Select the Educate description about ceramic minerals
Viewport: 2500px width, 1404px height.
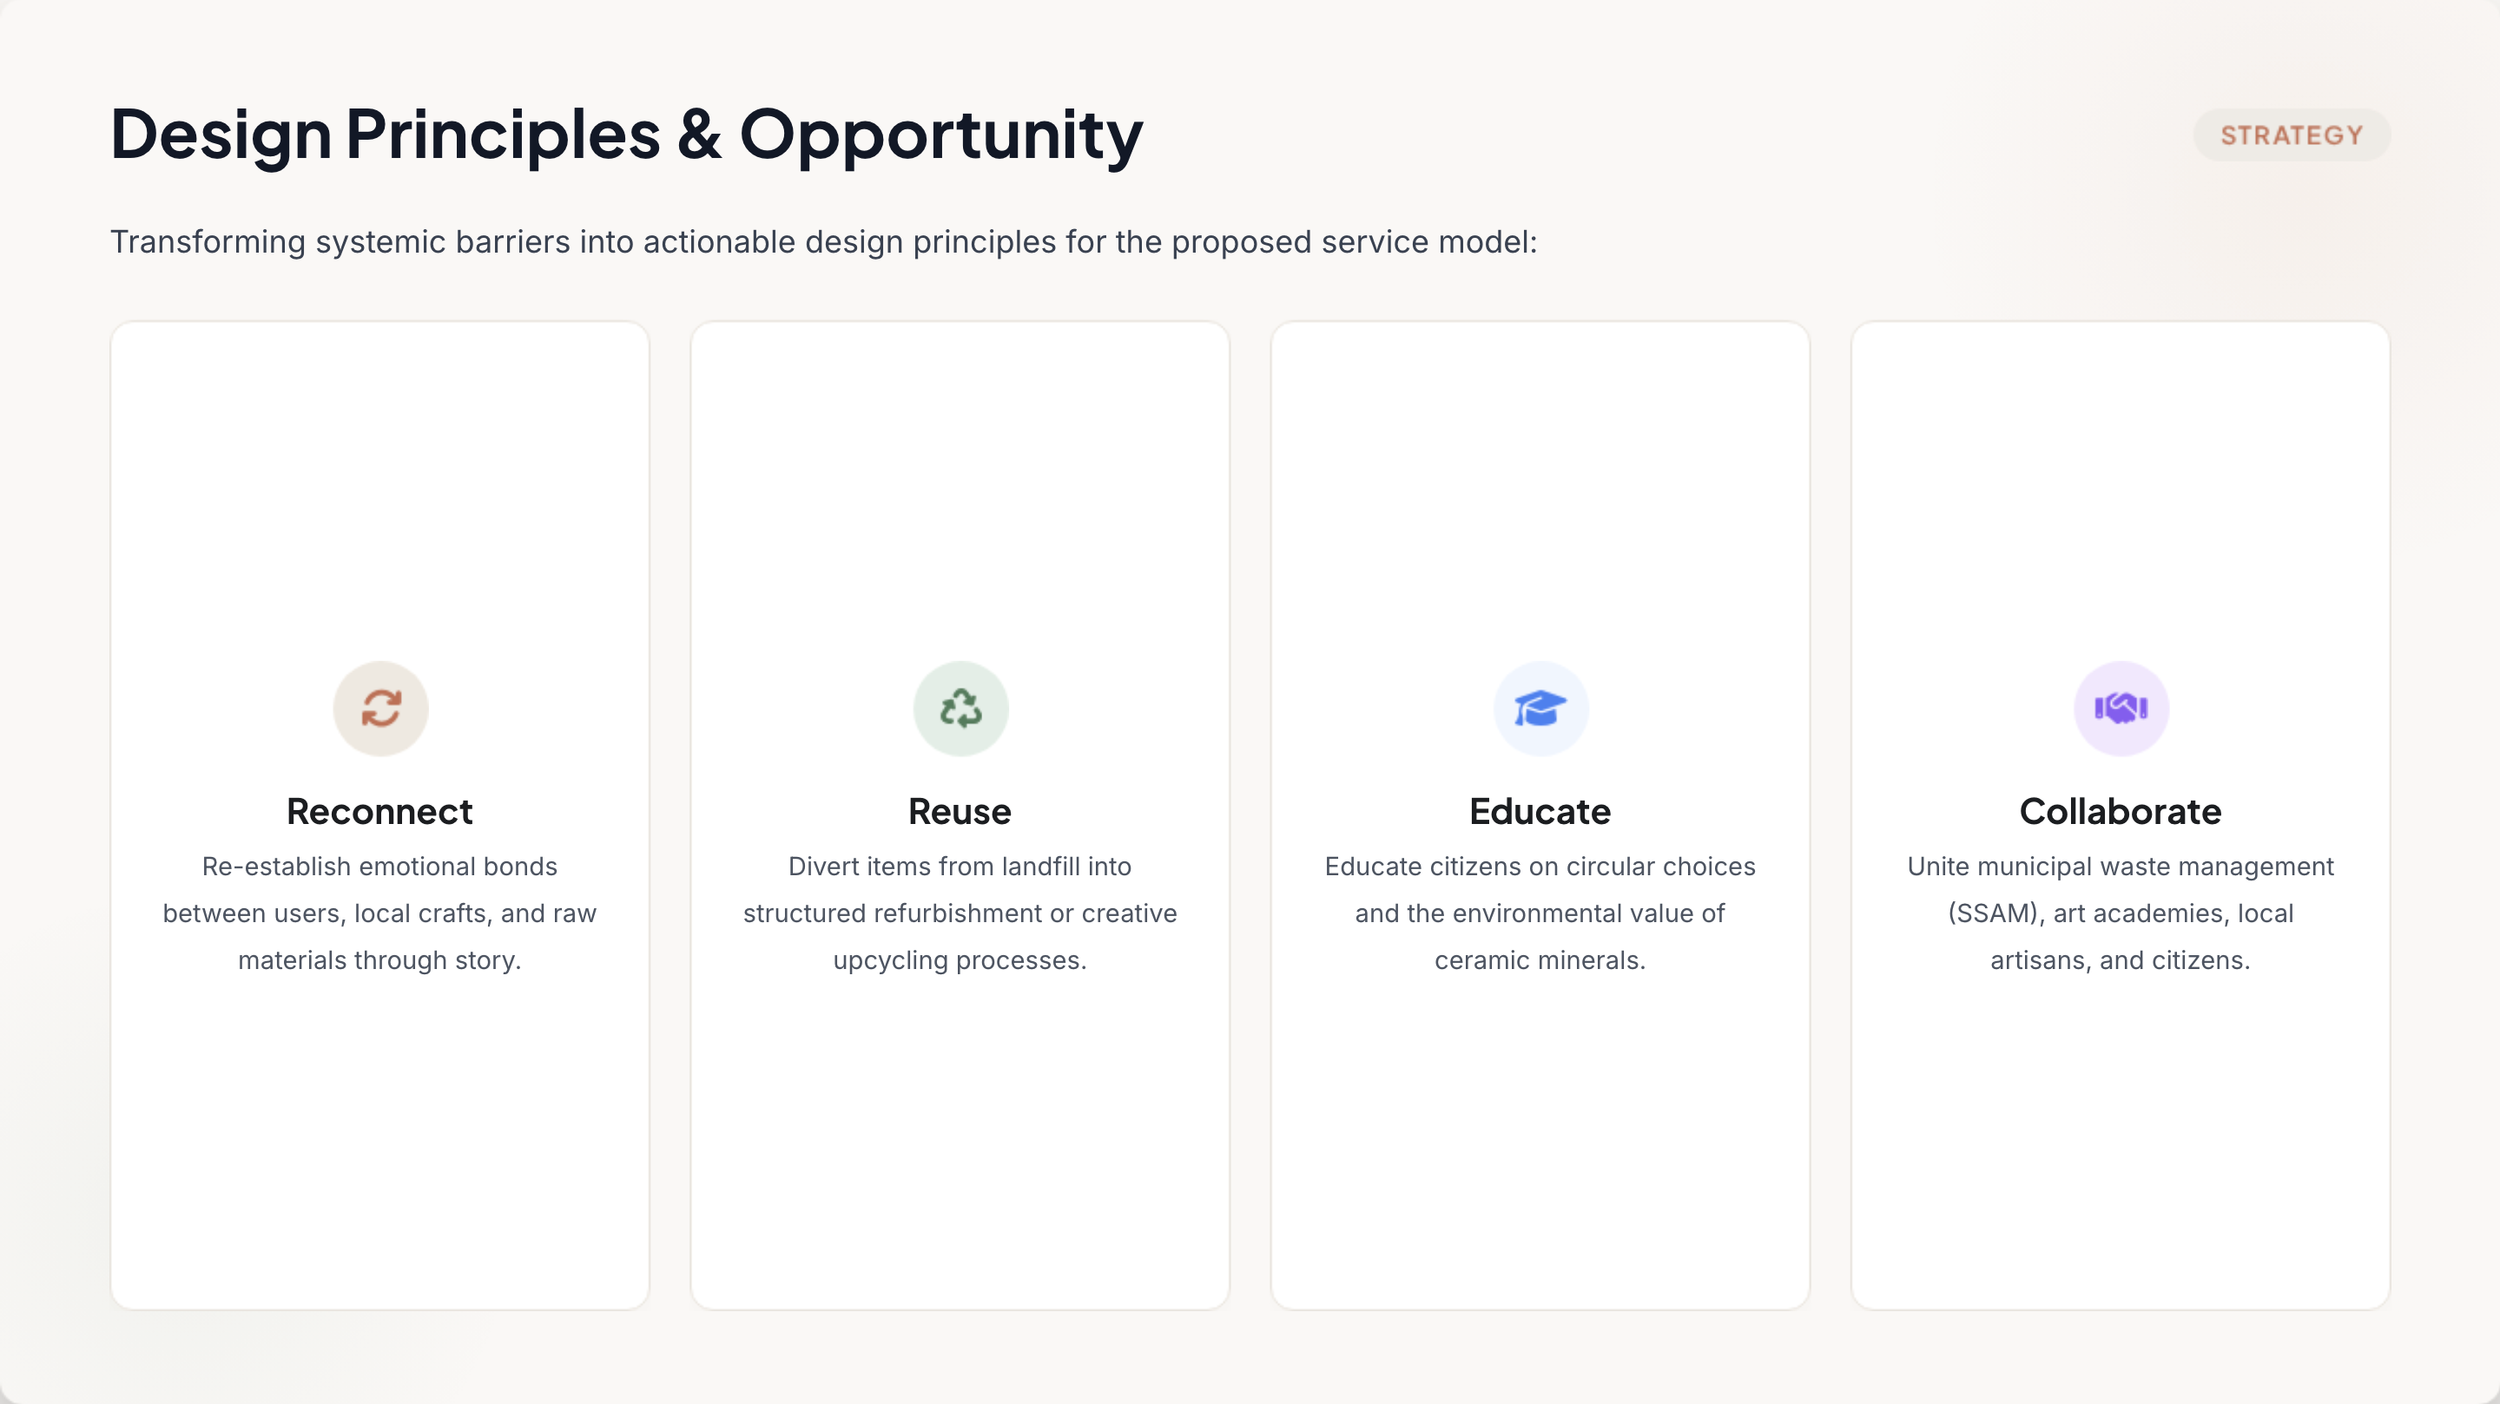point(1540,913)
